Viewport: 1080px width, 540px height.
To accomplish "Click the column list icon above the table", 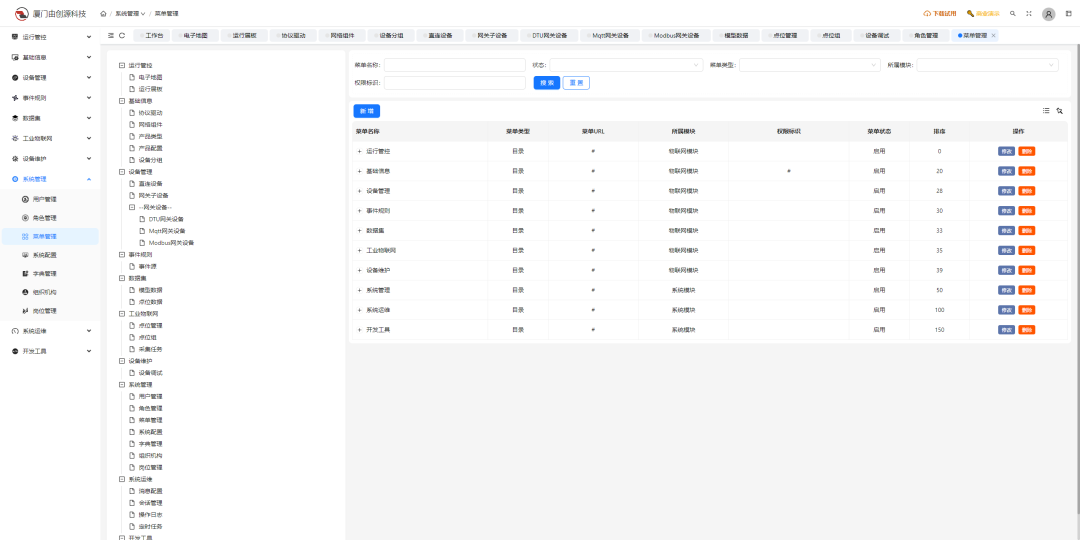I will tap(1046, 111).
